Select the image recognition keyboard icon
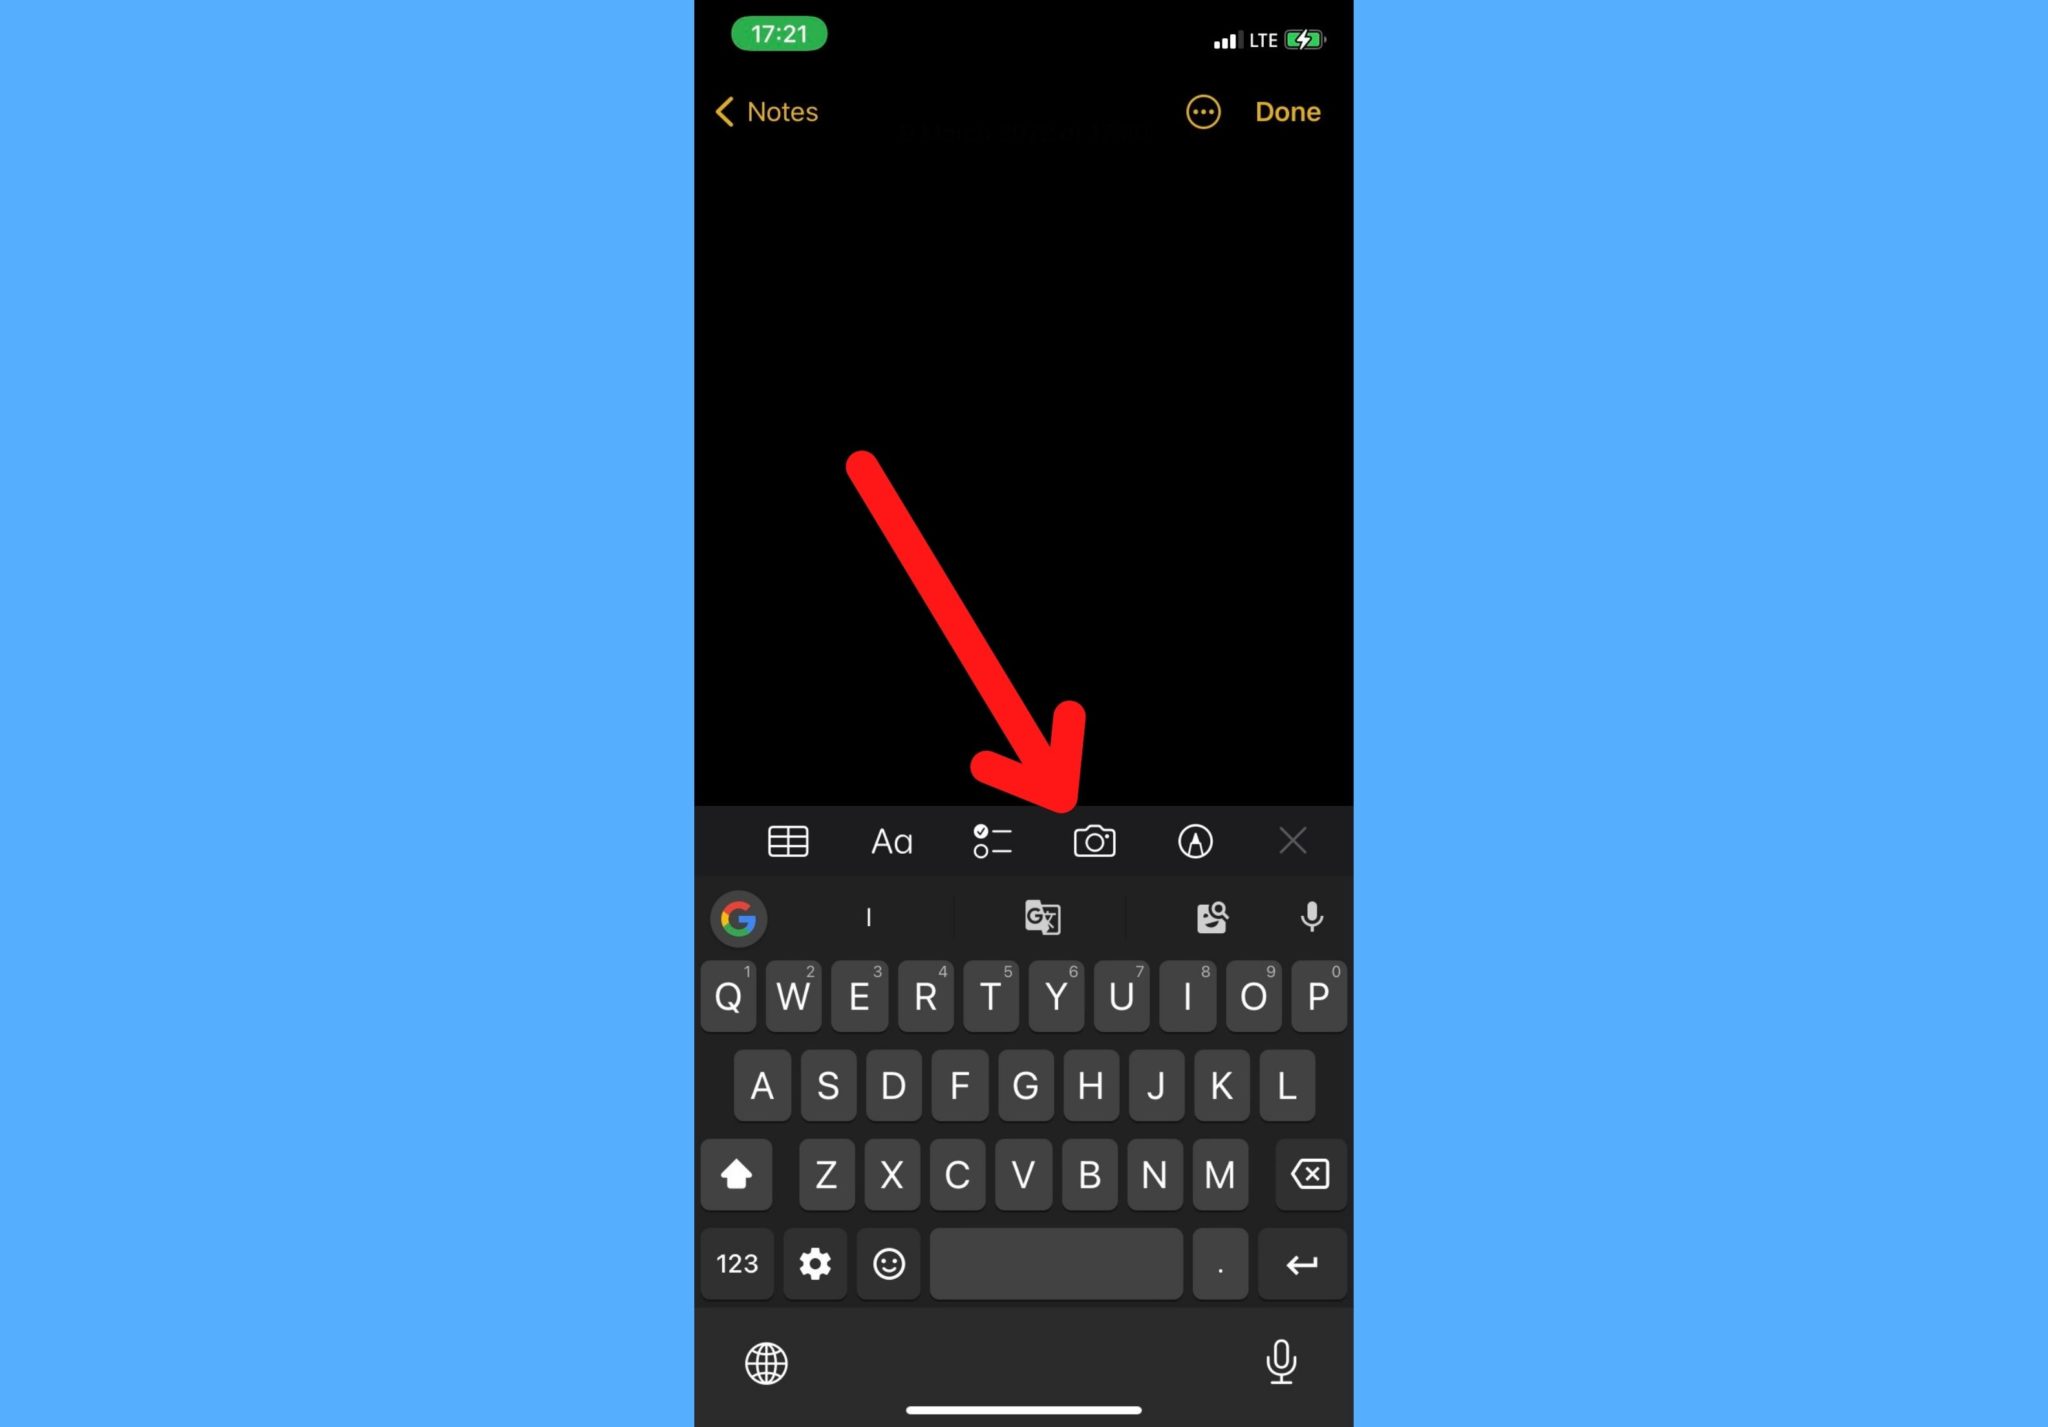The image size is (2048, 1427). [x=1211, y=917]
